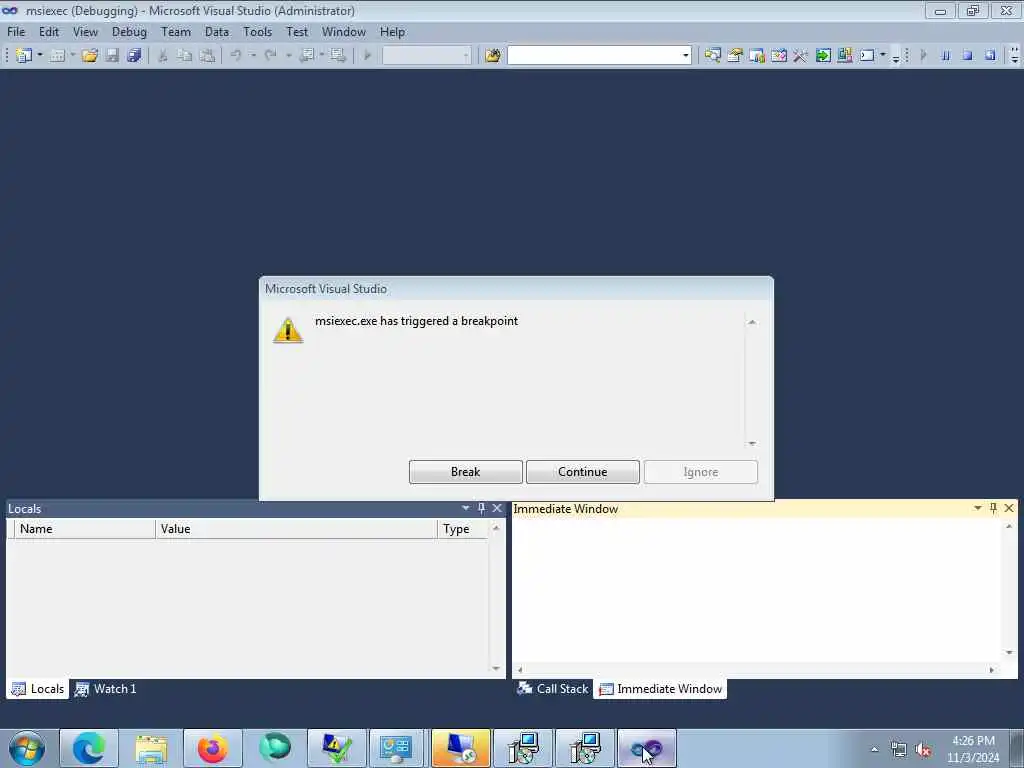
Task: Toggle auto-hide pin on Locals panel
Action: (481, 508)
